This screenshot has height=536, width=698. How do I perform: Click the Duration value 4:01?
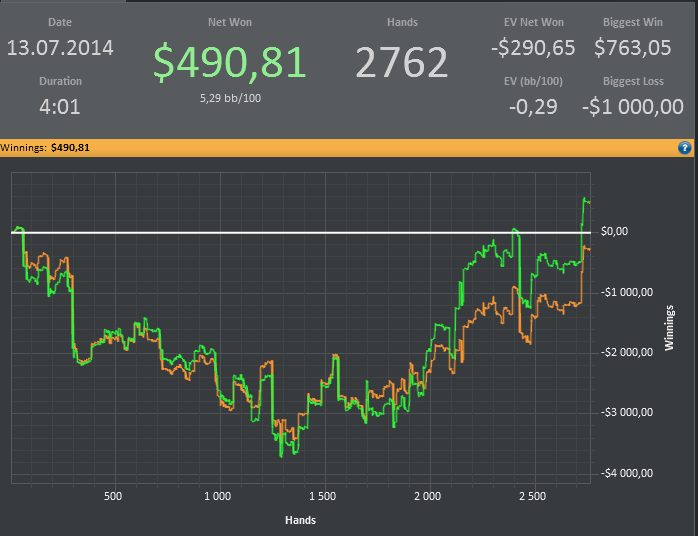coord(60,107)
